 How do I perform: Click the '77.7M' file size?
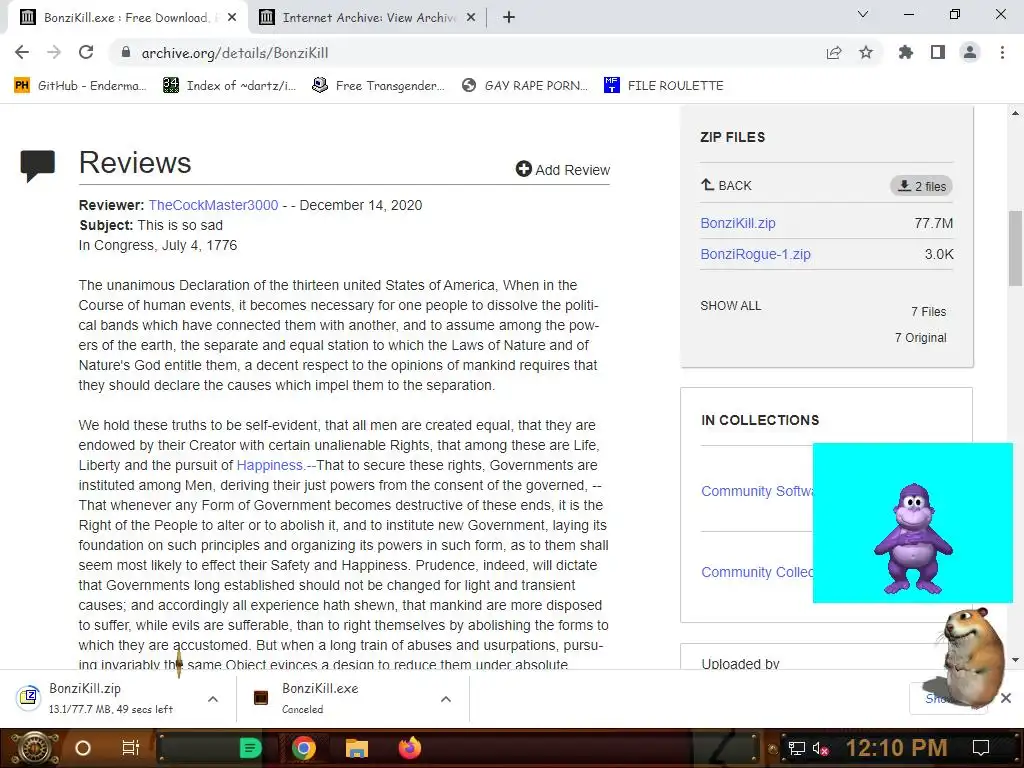coord(934,223)
